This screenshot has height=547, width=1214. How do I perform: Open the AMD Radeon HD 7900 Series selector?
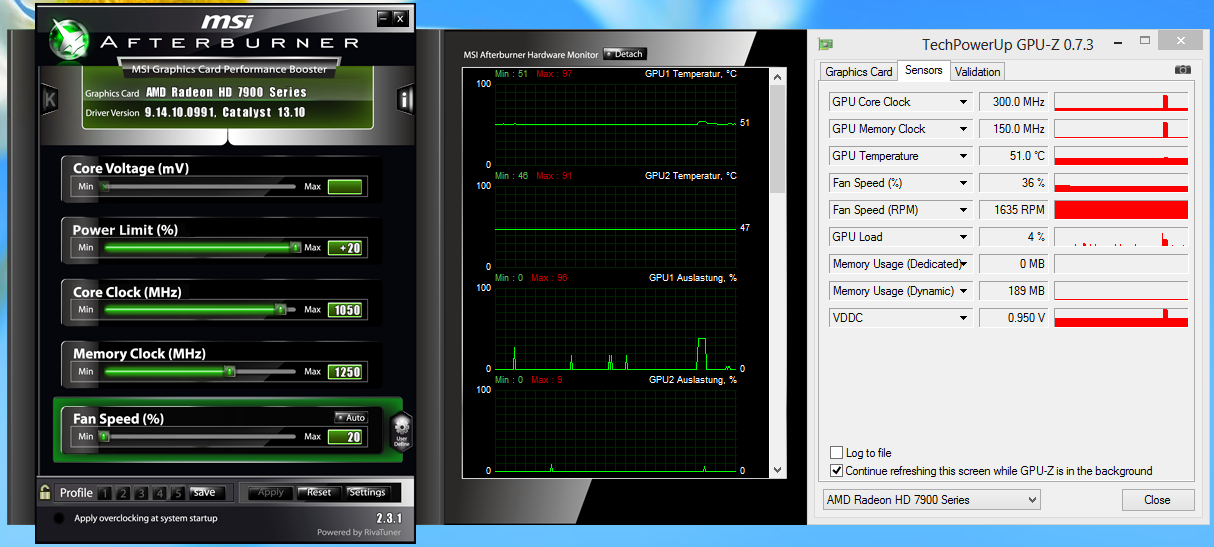tap(930, 499)
